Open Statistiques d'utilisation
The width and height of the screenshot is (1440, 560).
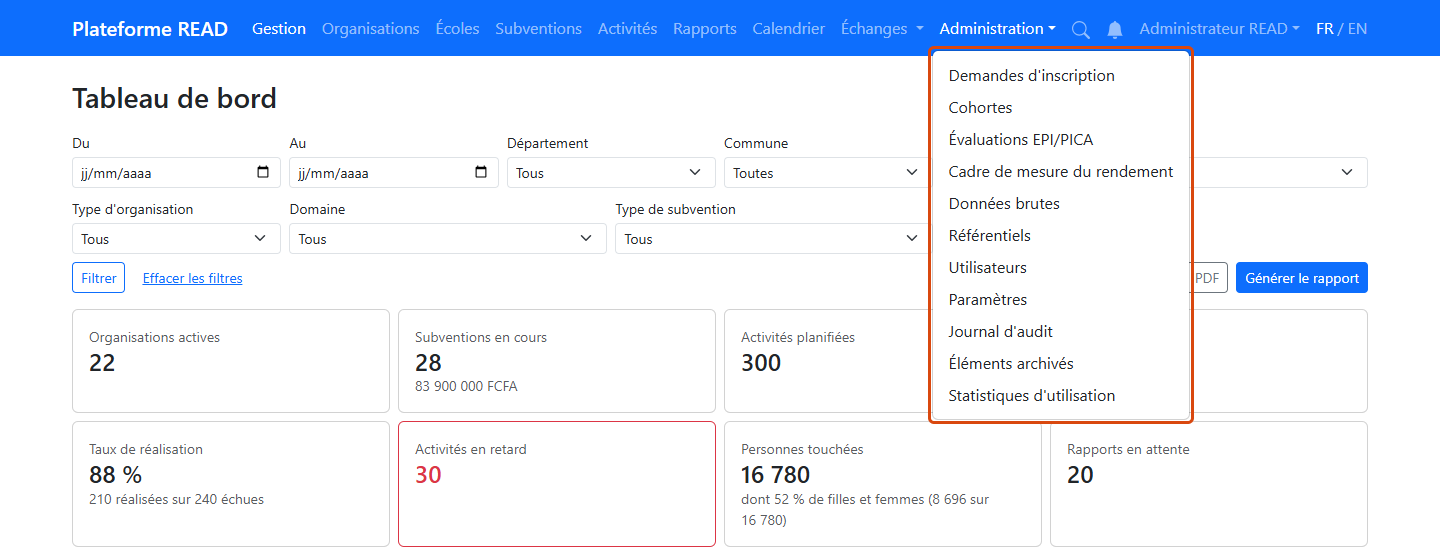1060,395
